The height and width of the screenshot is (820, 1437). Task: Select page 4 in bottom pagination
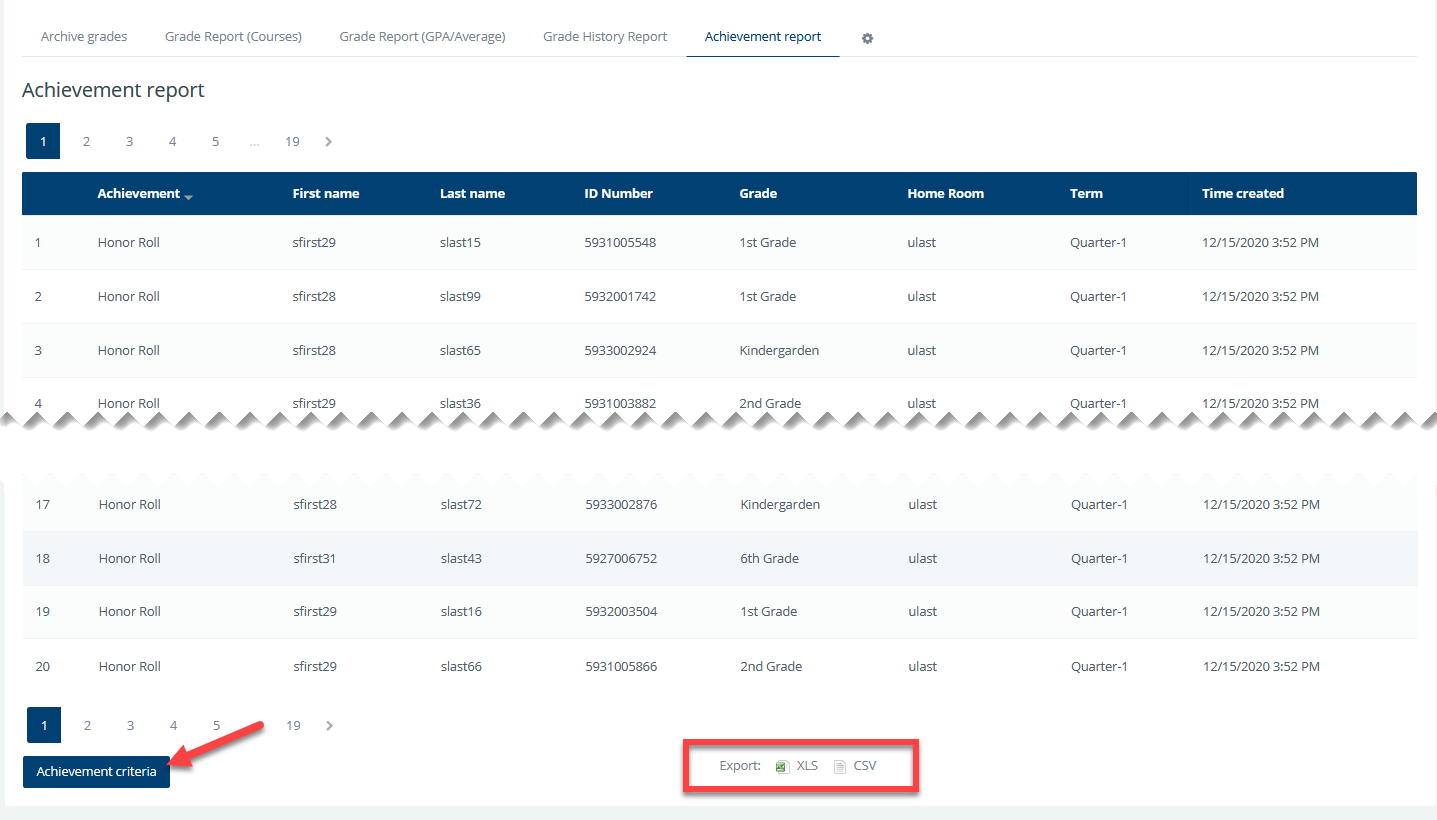173,726
